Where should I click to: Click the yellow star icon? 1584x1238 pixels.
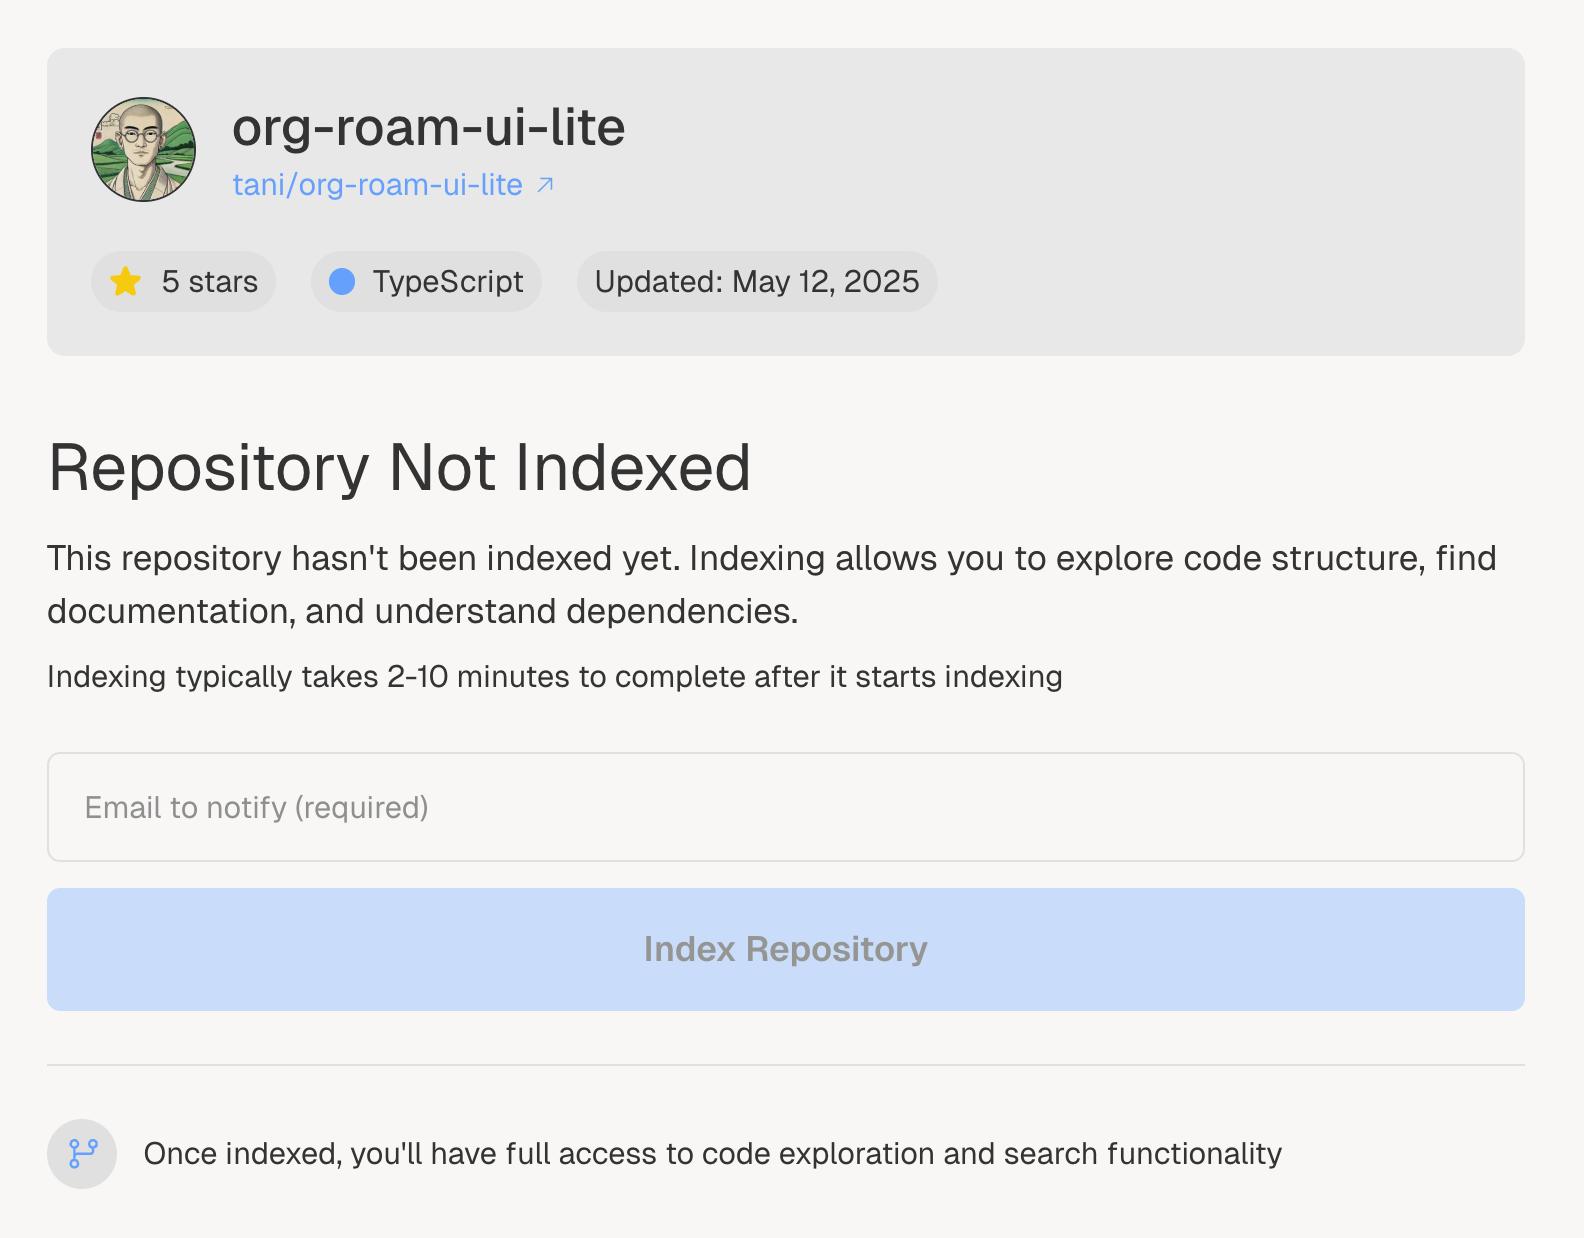coord(126,282)
